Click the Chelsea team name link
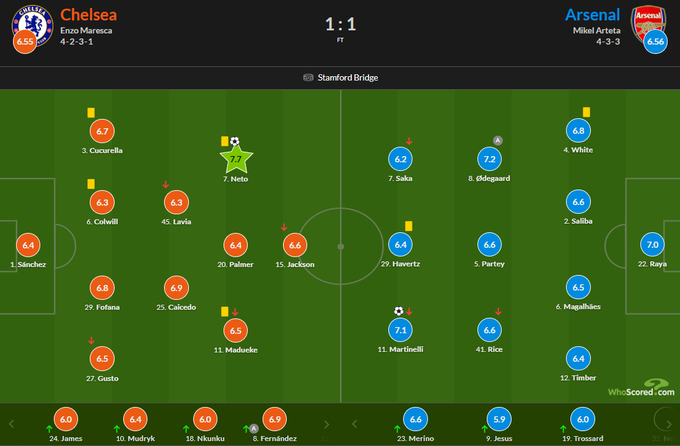This screenshot has height=446, width=680. pyautogui.click(x=88, y=14)
